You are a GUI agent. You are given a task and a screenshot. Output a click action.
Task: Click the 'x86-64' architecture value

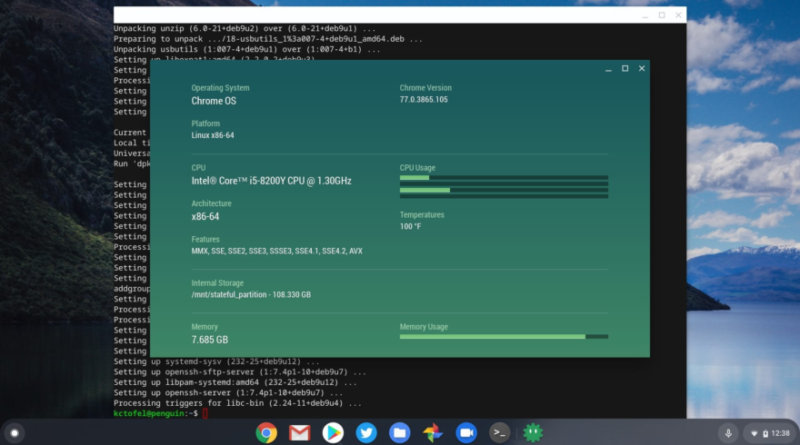pyautogui.click(x=205, y=216)
